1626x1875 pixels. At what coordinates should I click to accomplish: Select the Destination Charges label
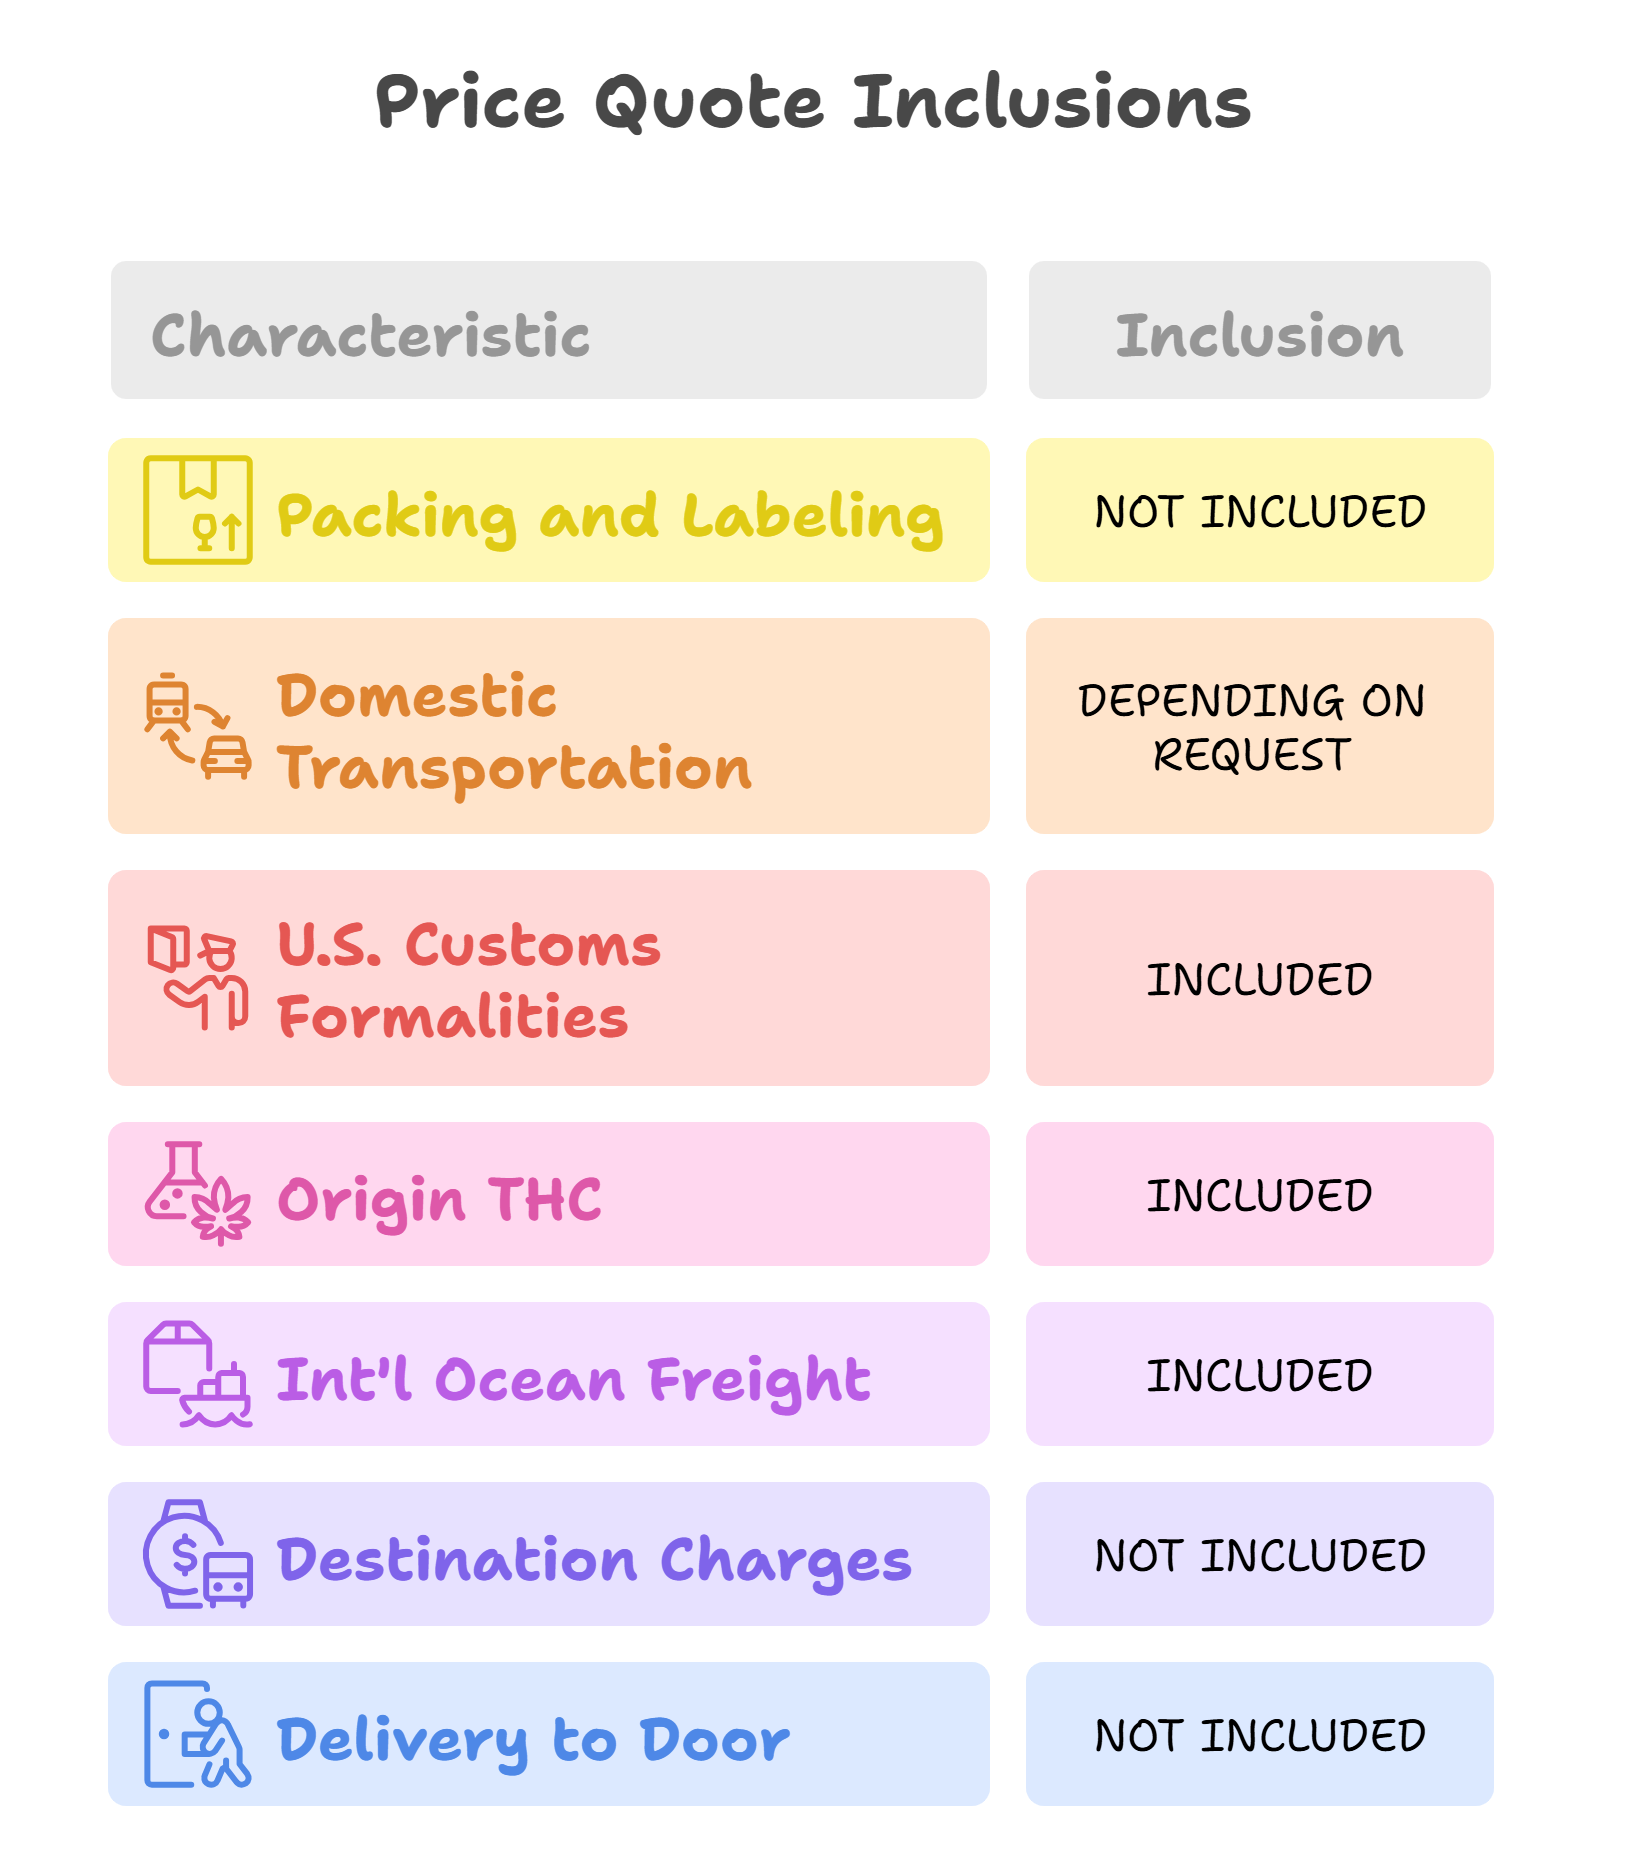[594, 1560]
